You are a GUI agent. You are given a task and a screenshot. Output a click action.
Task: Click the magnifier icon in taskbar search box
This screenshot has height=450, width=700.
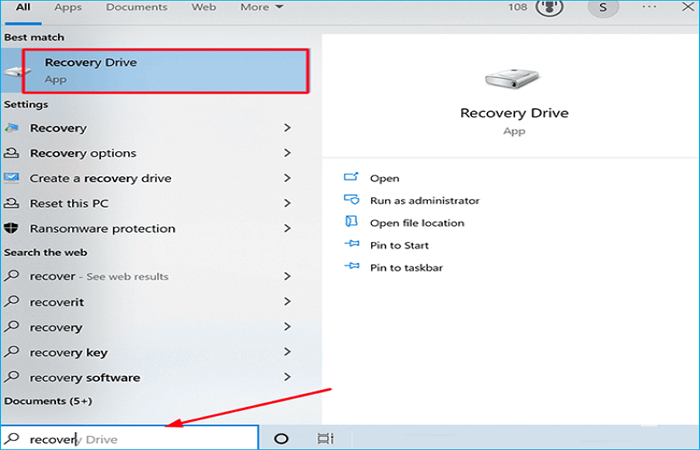[12, 438]
